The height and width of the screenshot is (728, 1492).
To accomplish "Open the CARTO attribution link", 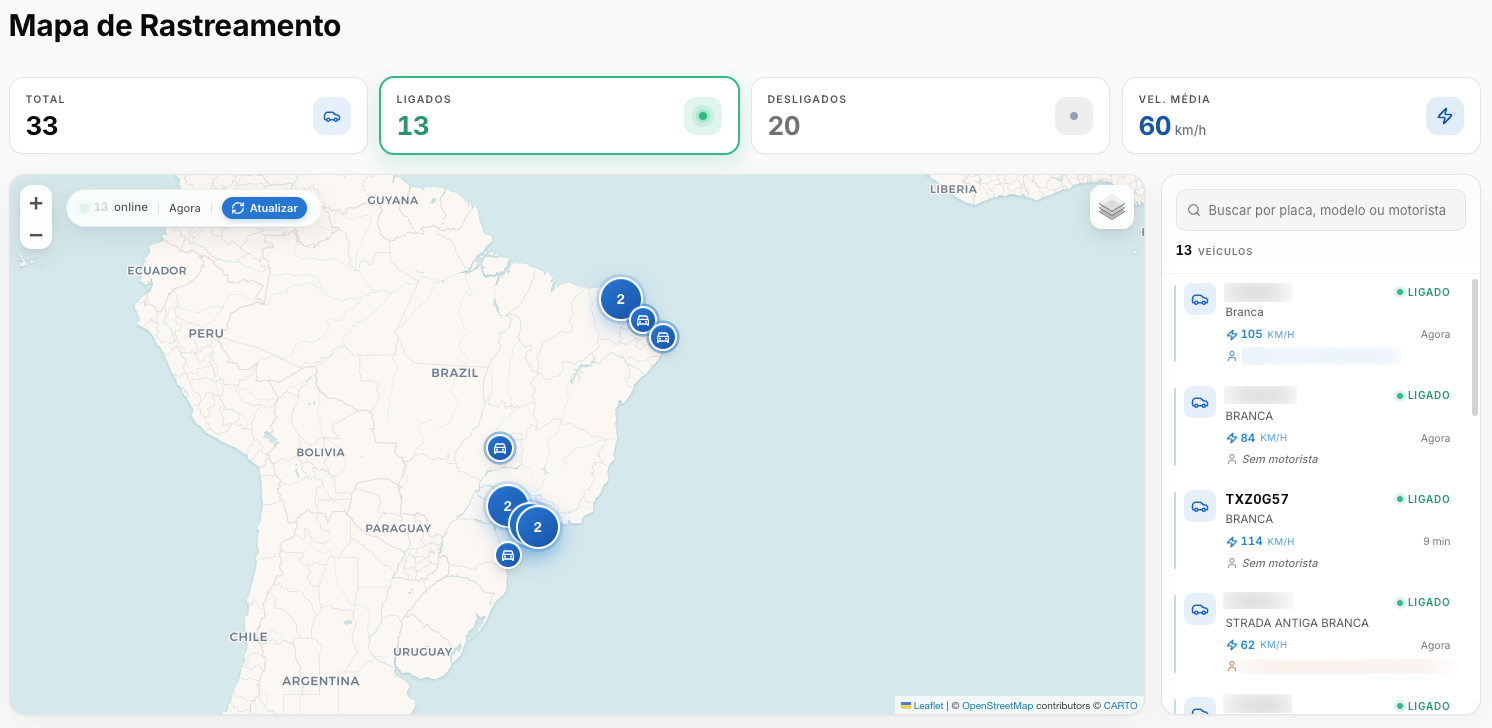I will click(1120, 706).
